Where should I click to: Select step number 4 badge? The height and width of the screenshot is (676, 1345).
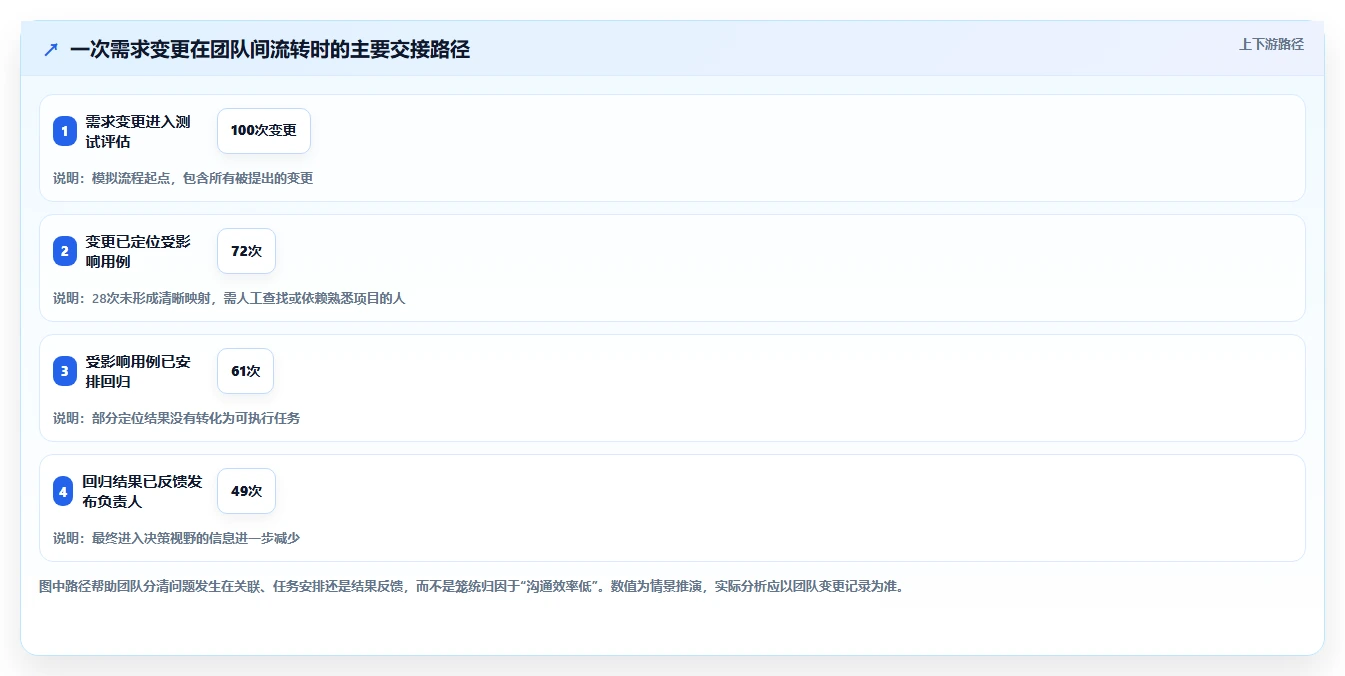pos(64,491)
